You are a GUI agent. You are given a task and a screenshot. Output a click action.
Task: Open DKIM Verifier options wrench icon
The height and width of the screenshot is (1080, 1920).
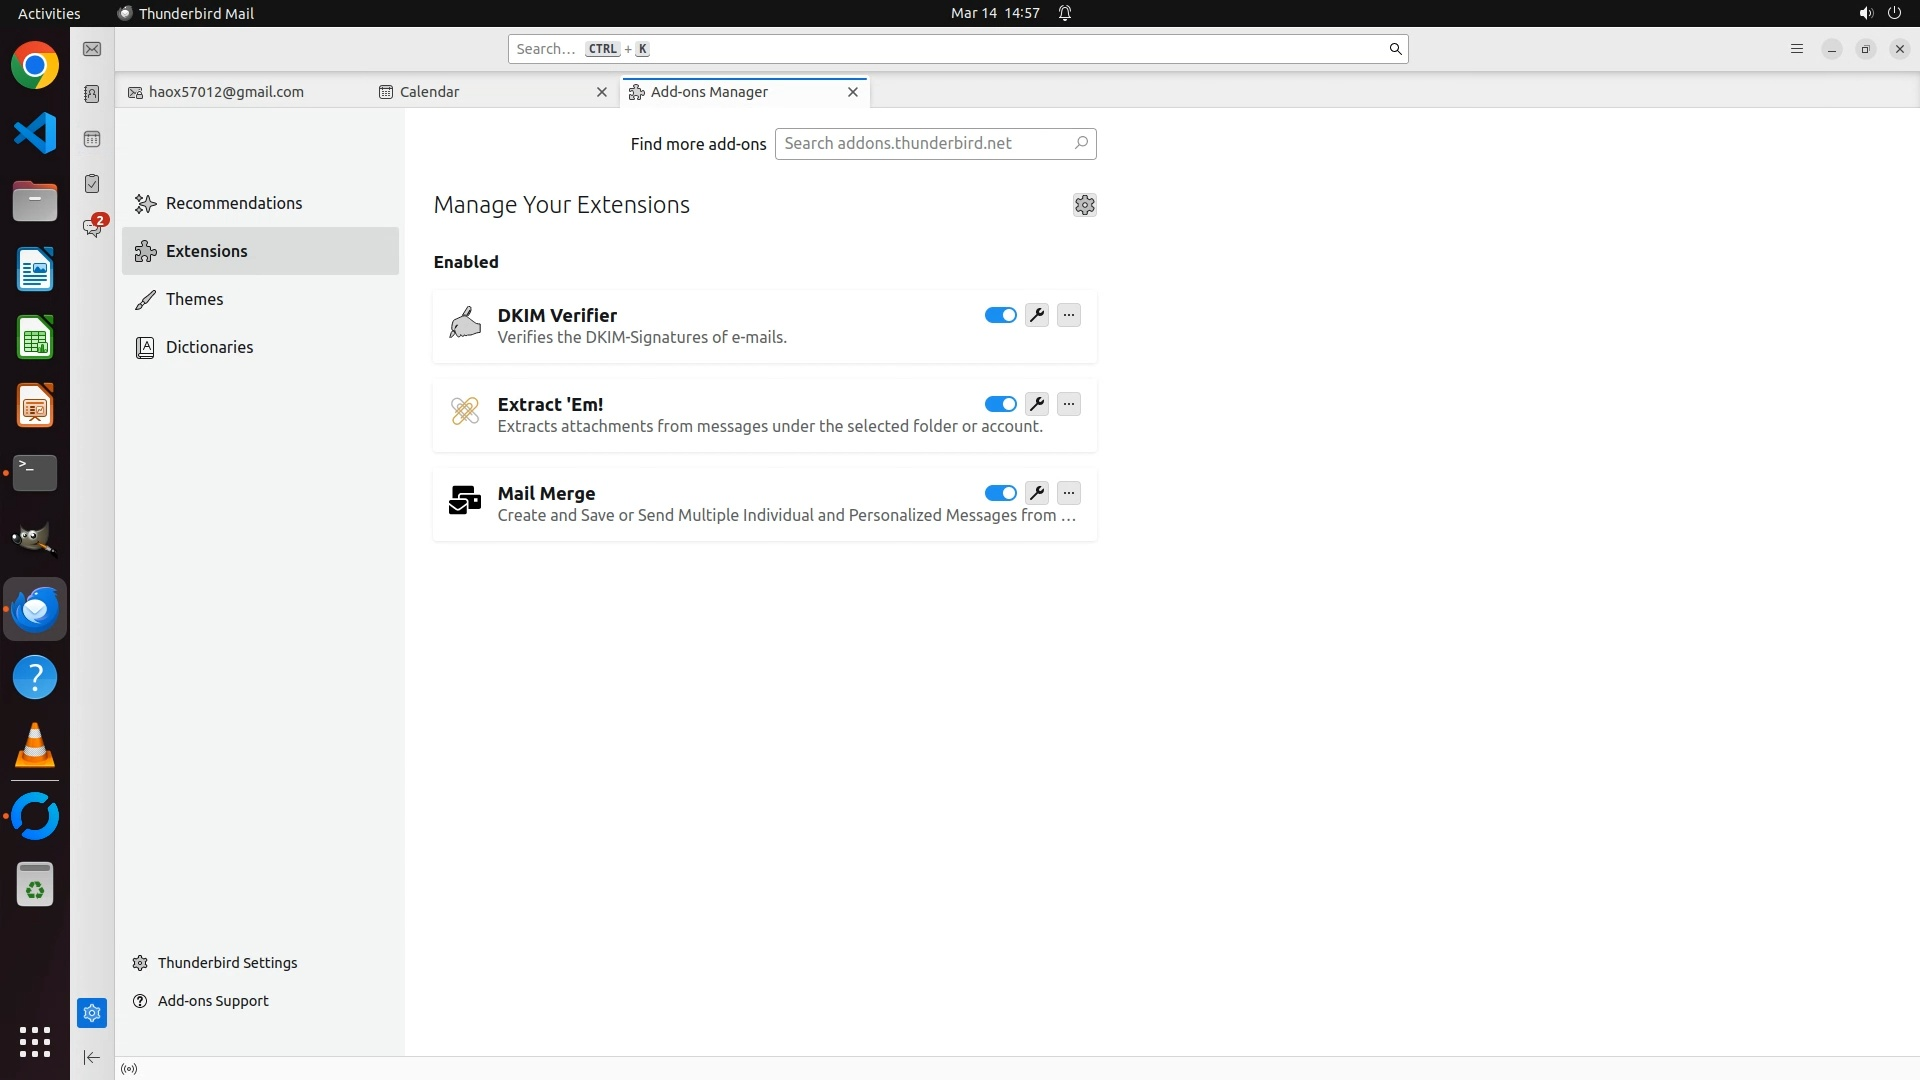(1037, 315)
